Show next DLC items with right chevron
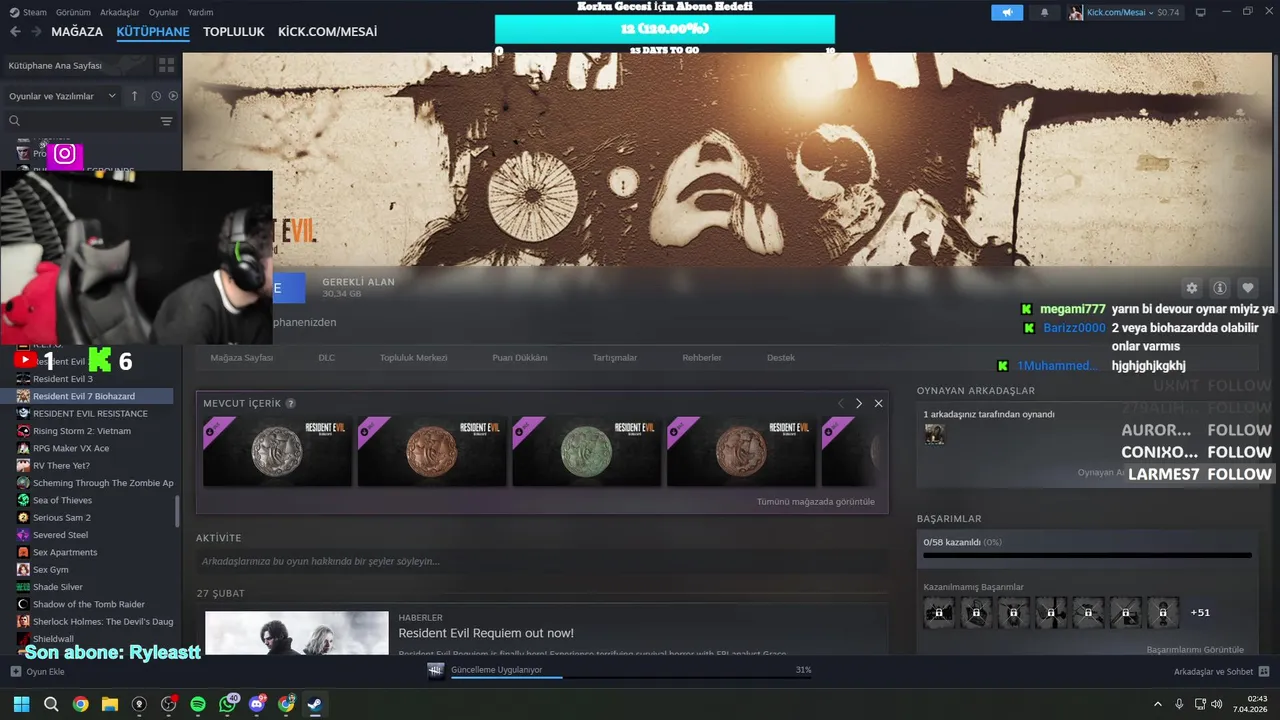This screenshot has width=1280, height=720. point(858,403)
